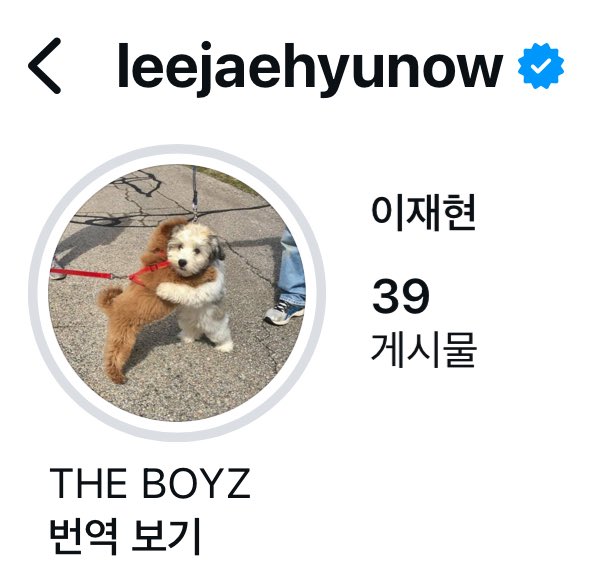Tap the leejaehyunow username title
Image resolution: width=598 pixels, height=569 pixels.
tap(310, 69)
